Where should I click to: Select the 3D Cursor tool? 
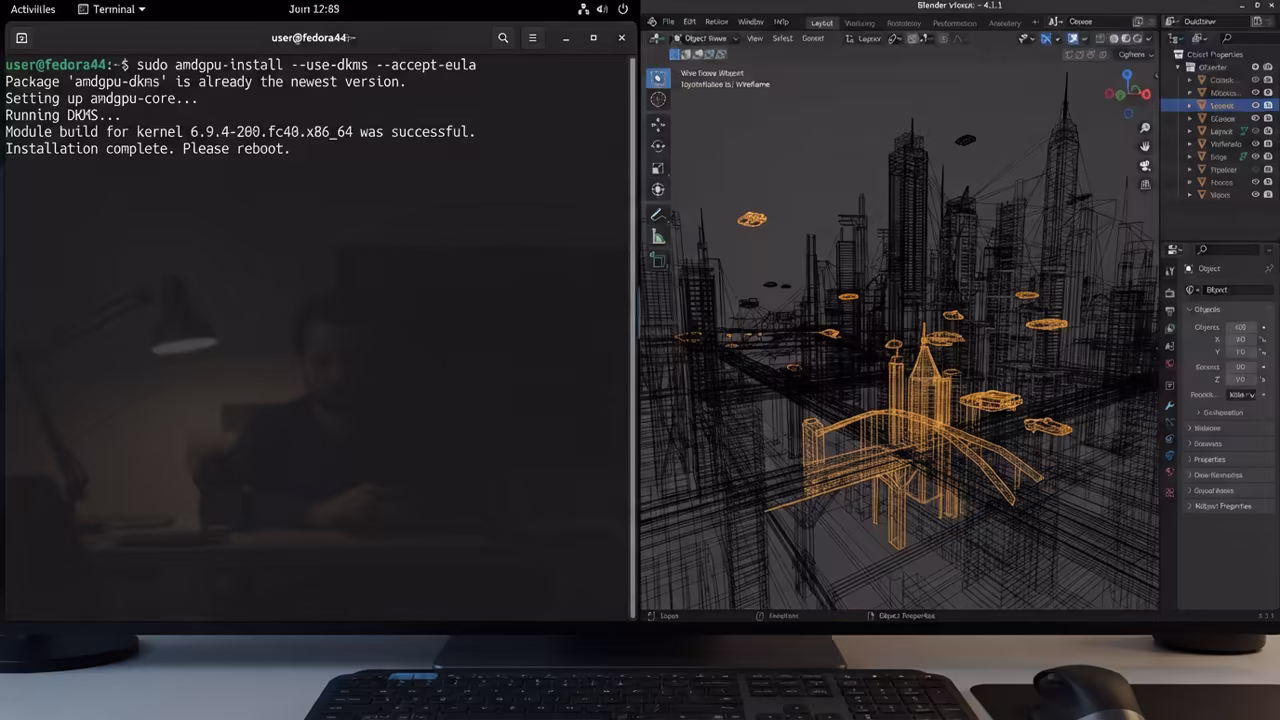coord(658,99)
